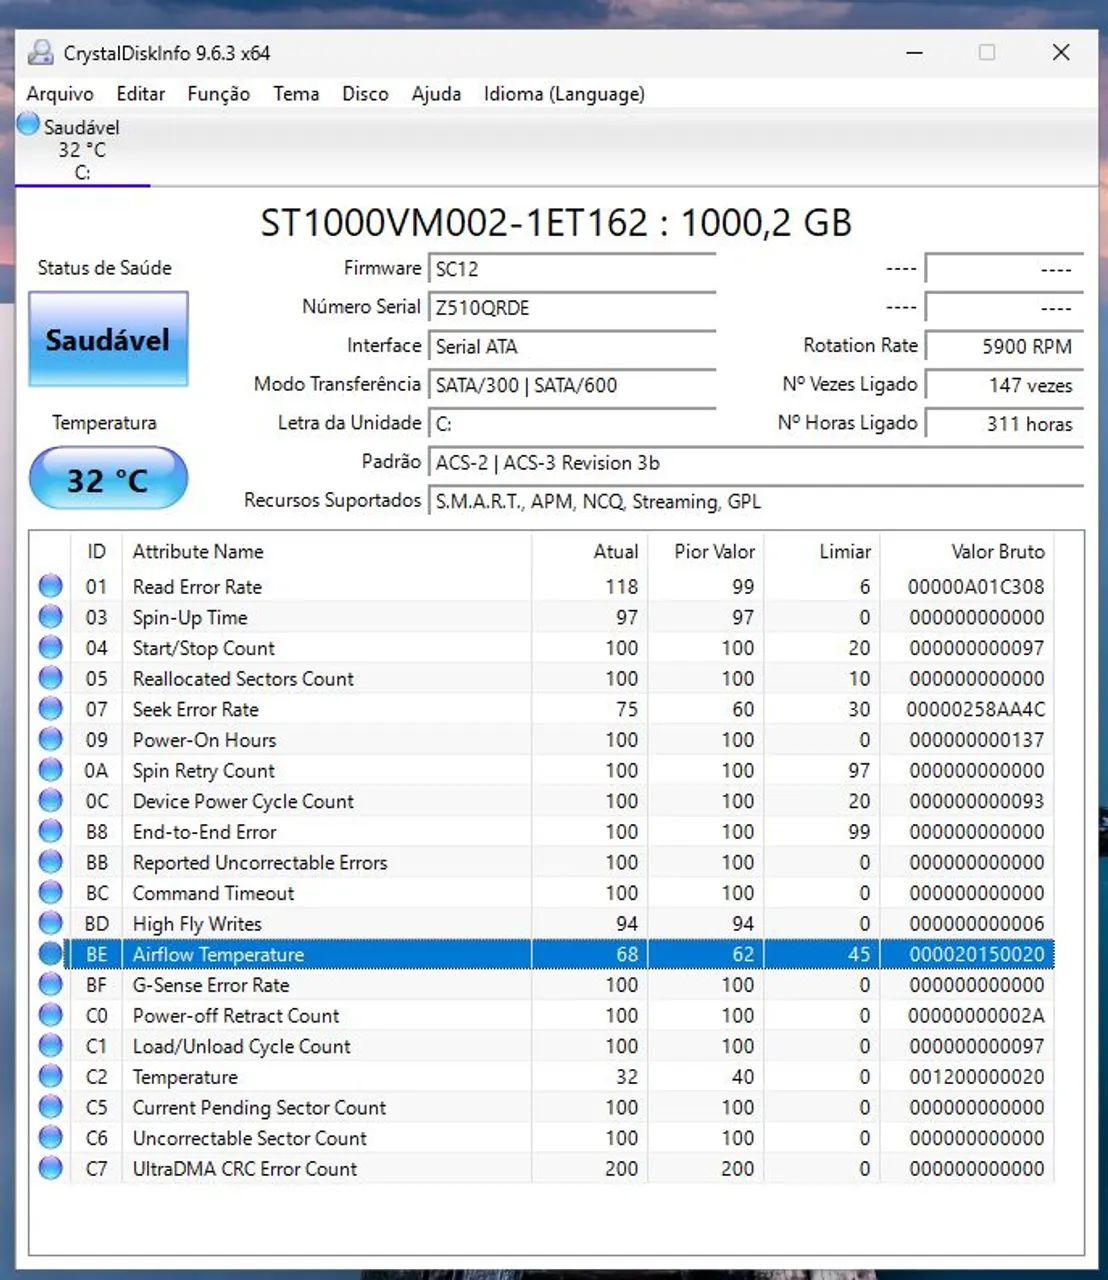Click the serial number field Z510QRDE
Screen dimensions: 1108x1280
coord(572,308)
